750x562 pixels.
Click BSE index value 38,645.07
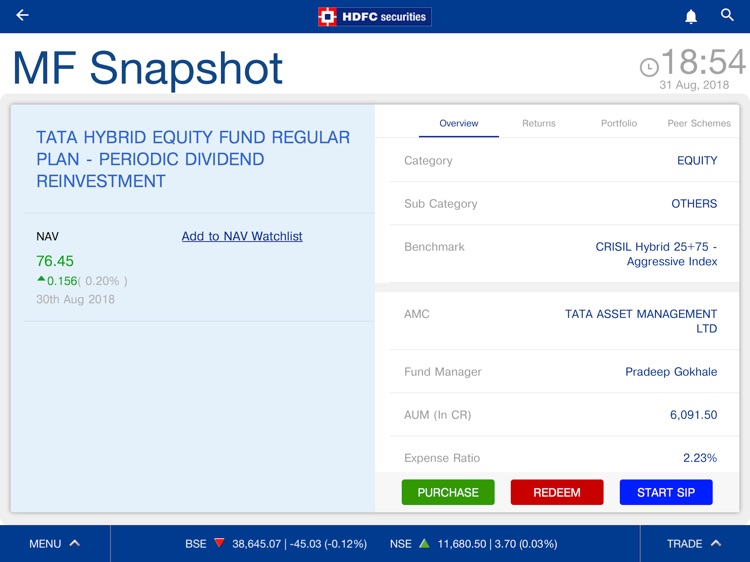(x=256, y=544)
